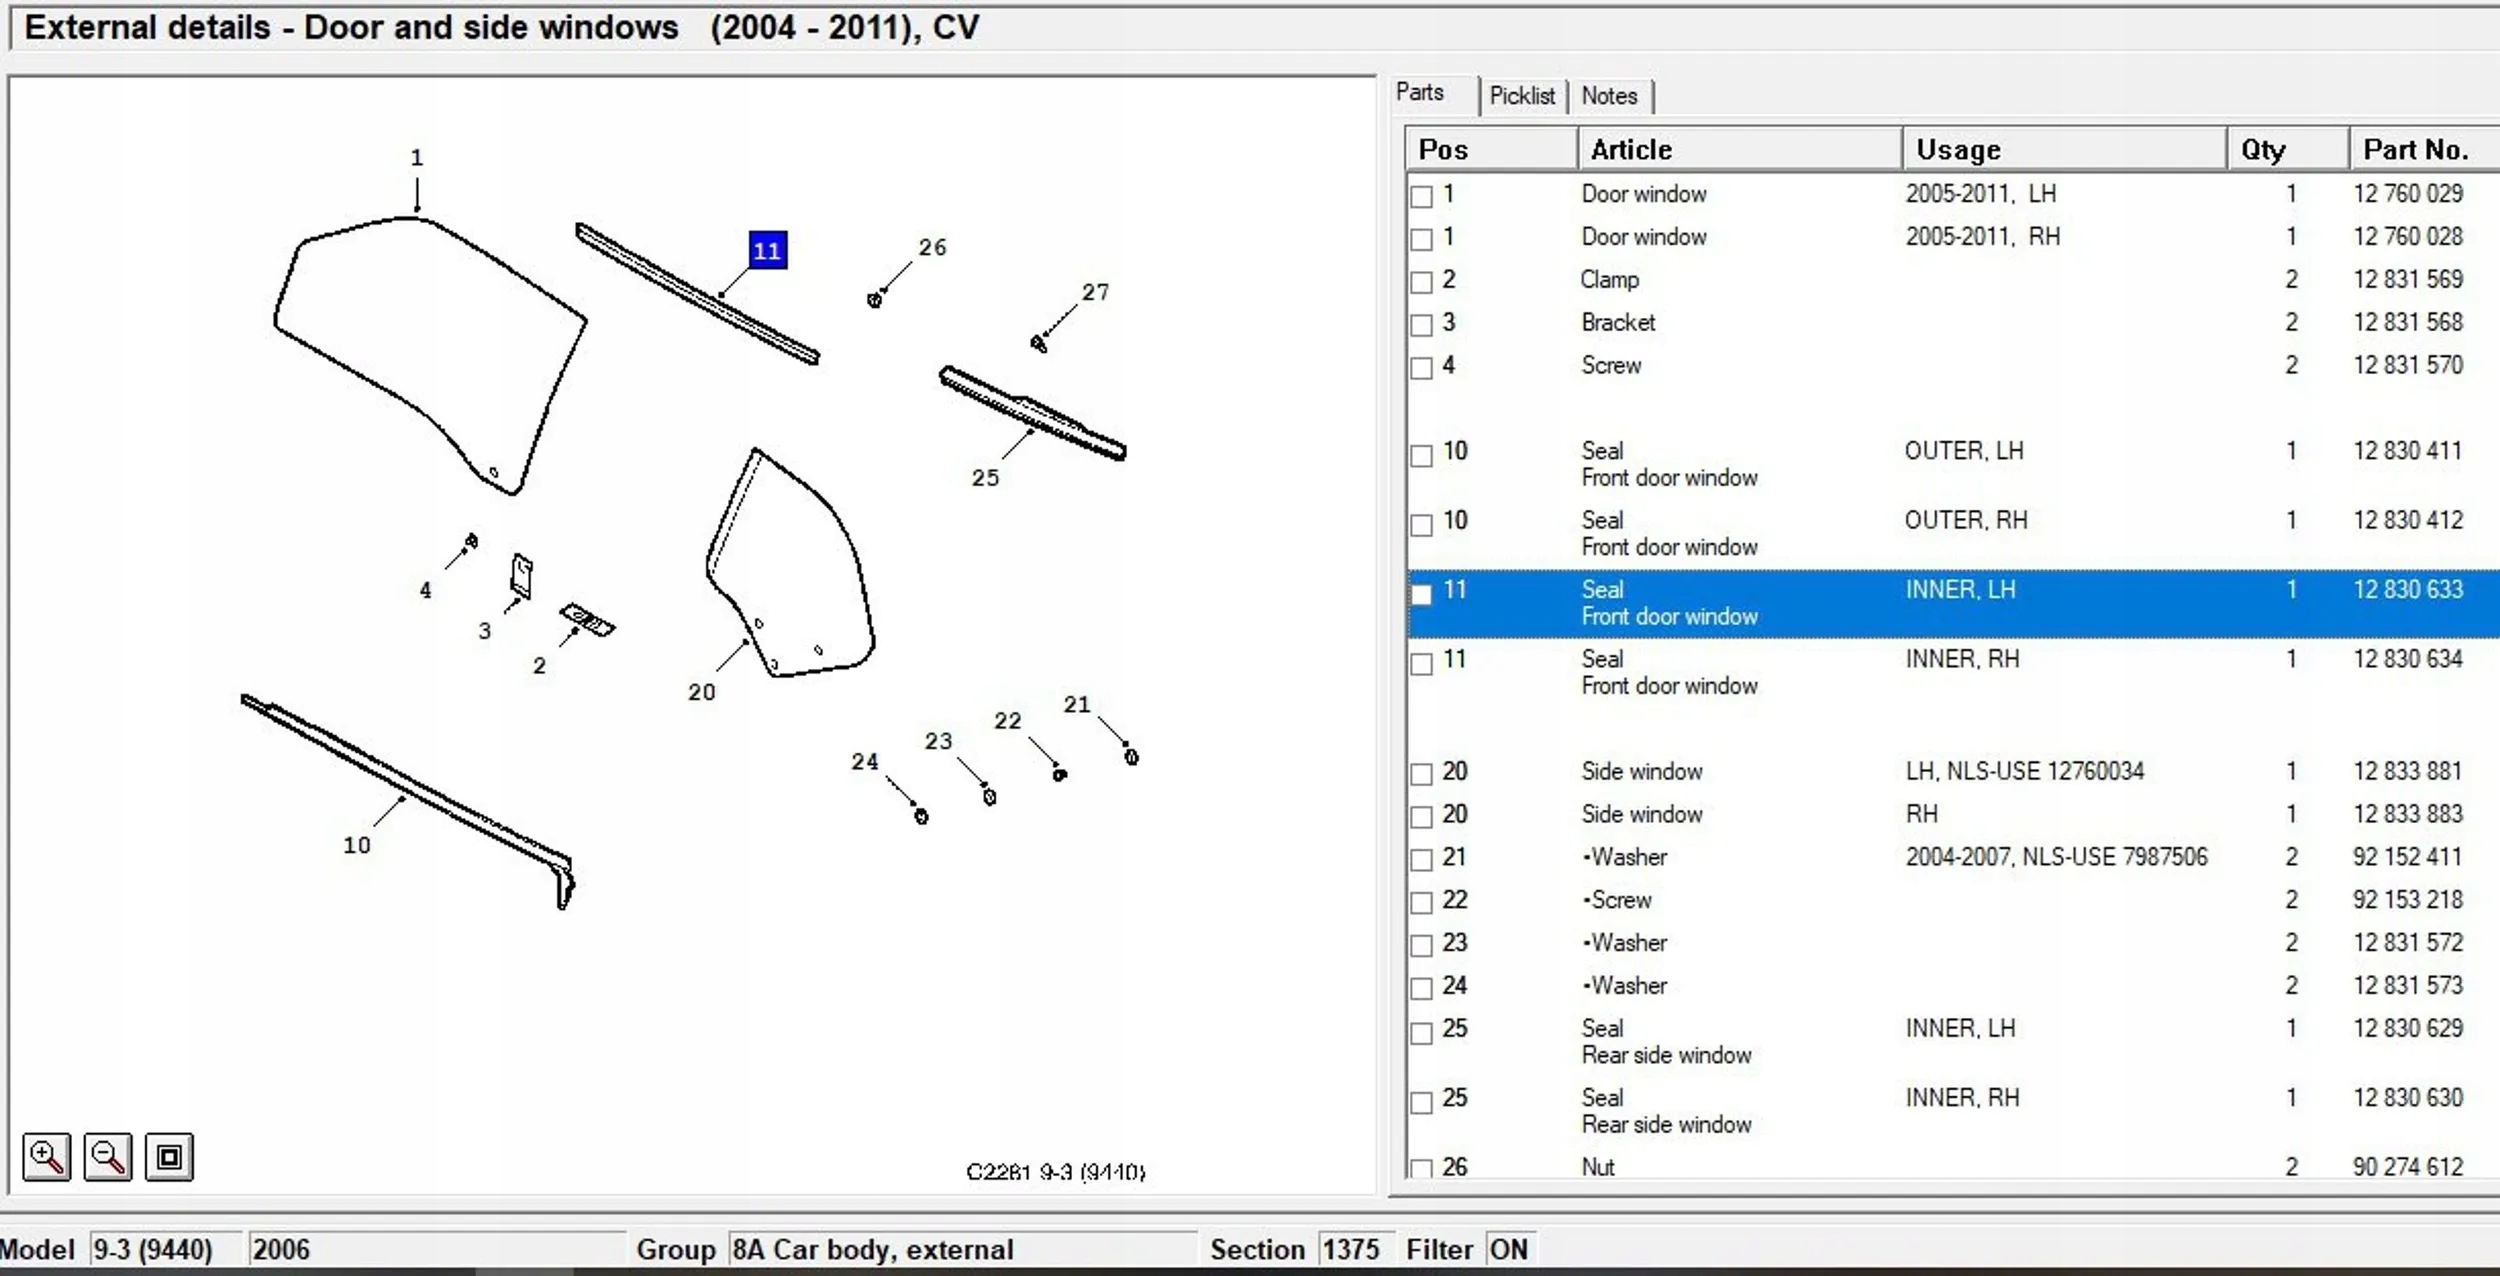Click callout number 10 in the diagram

click(x=357, y=845)
